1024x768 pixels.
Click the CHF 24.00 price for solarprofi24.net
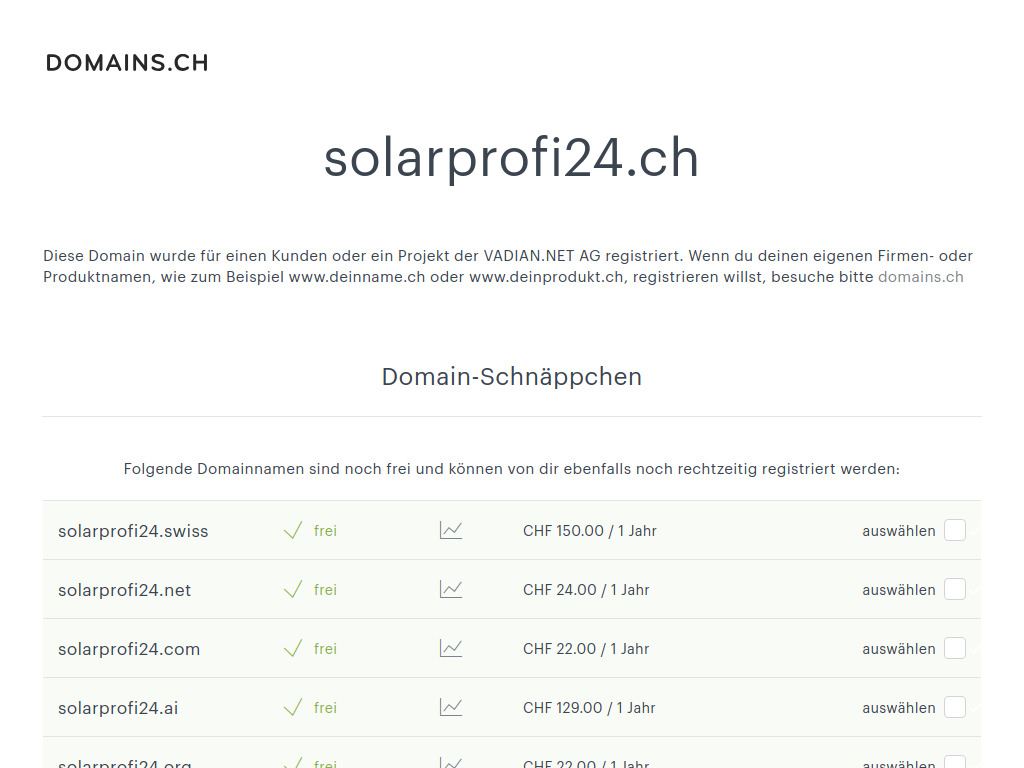pyautogui.click(x=585, y=589)
